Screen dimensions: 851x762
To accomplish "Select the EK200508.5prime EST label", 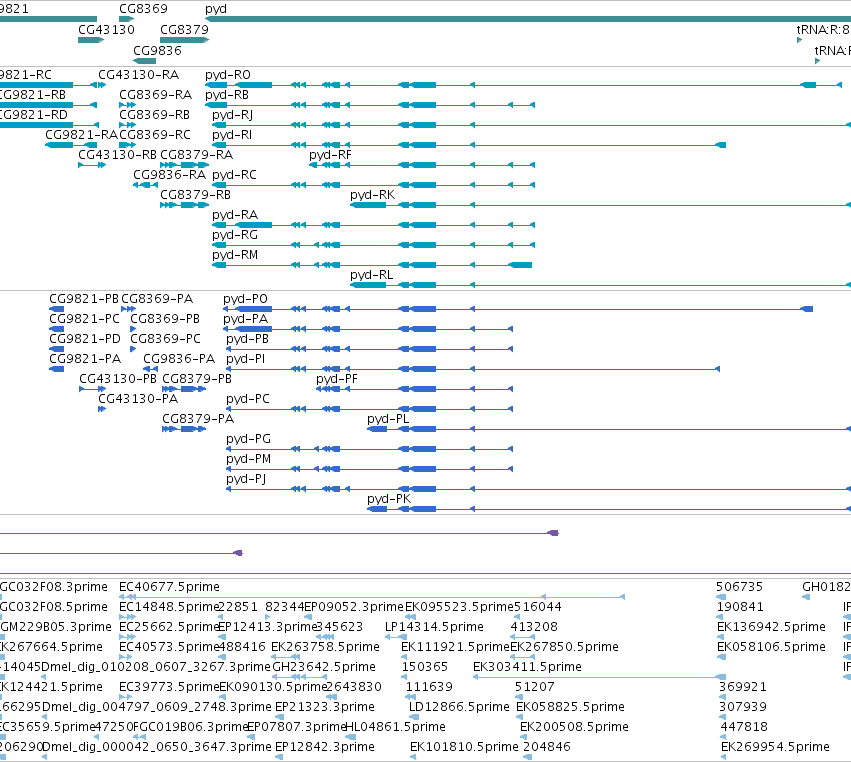I will [574, 728].
